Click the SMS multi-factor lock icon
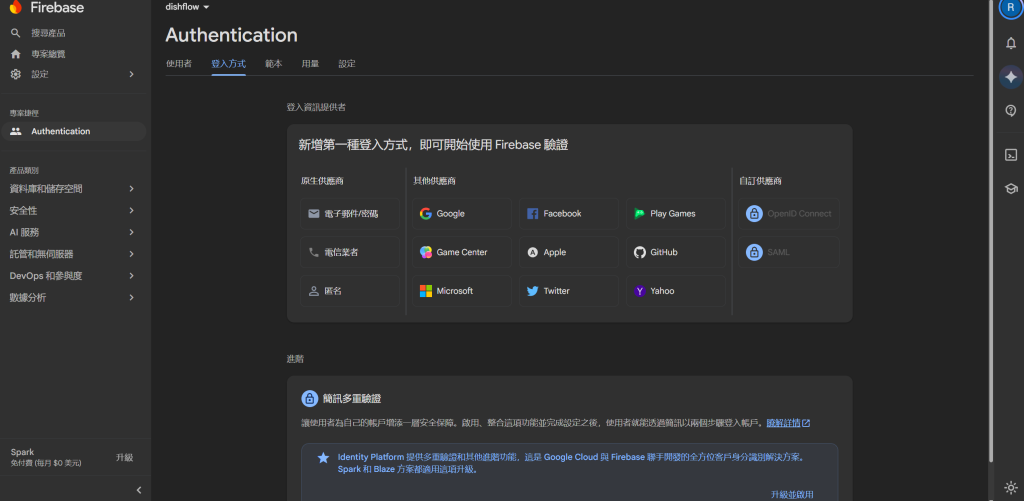 [310, 398]
